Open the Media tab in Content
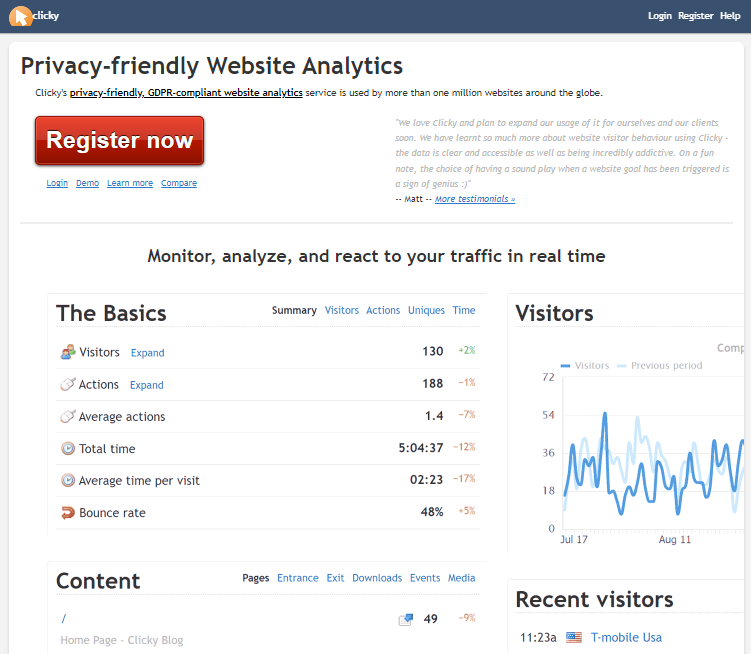 pos(461,578)
